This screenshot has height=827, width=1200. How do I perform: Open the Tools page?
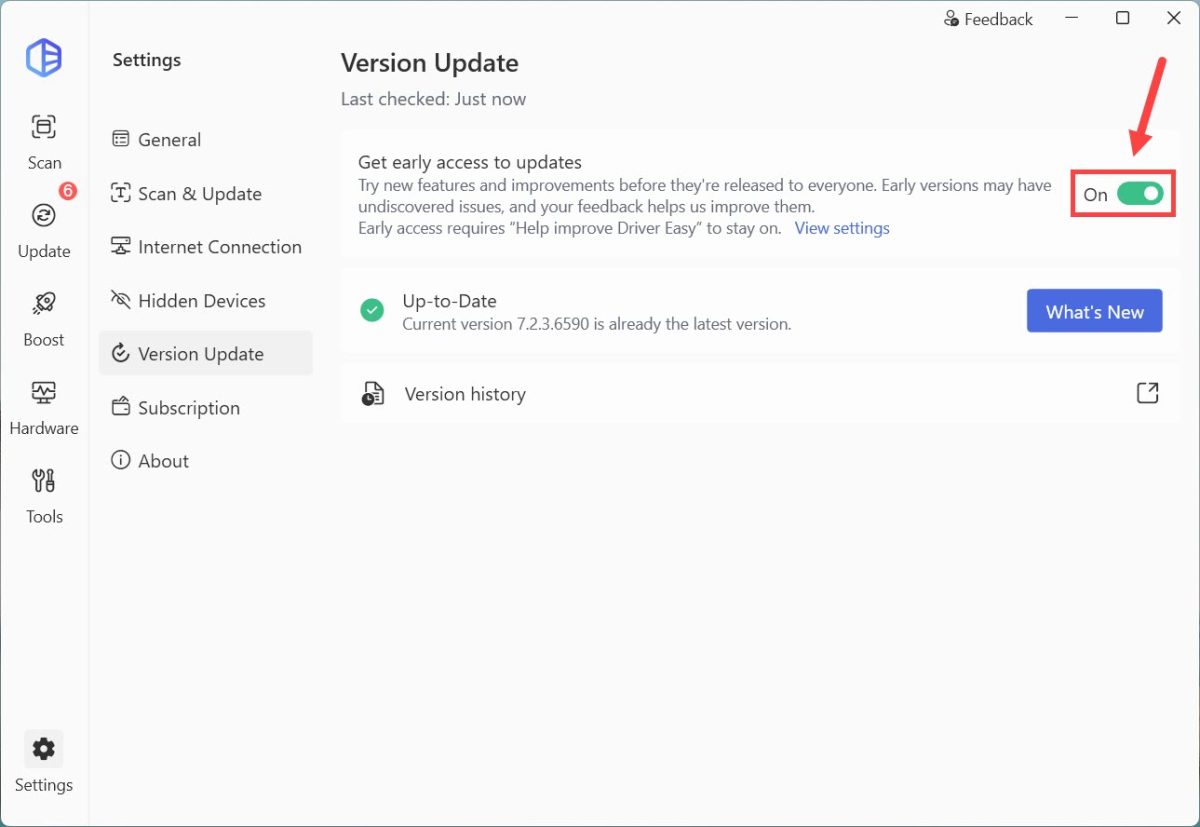tap(44, 495)
